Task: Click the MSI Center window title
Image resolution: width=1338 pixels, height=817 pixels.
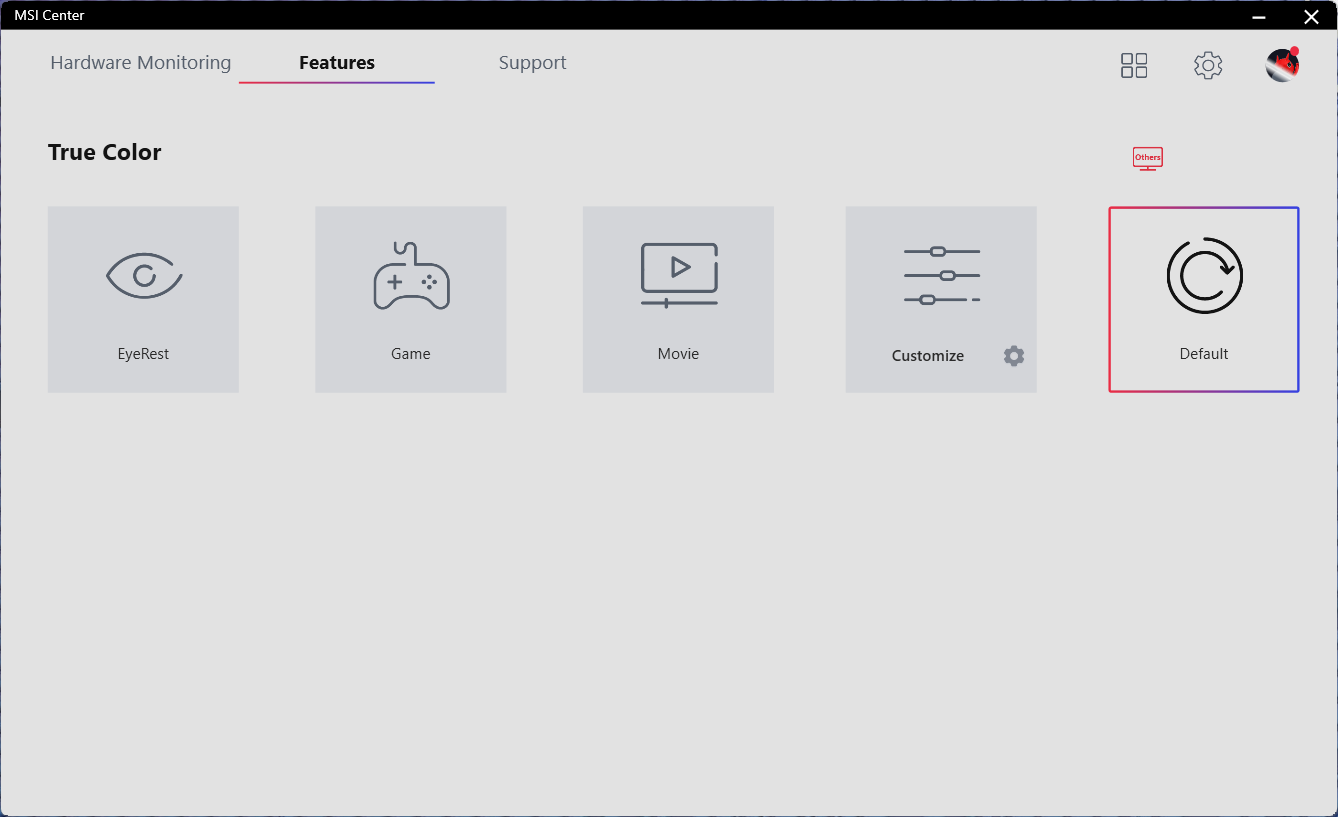Action: coord(49,15)
